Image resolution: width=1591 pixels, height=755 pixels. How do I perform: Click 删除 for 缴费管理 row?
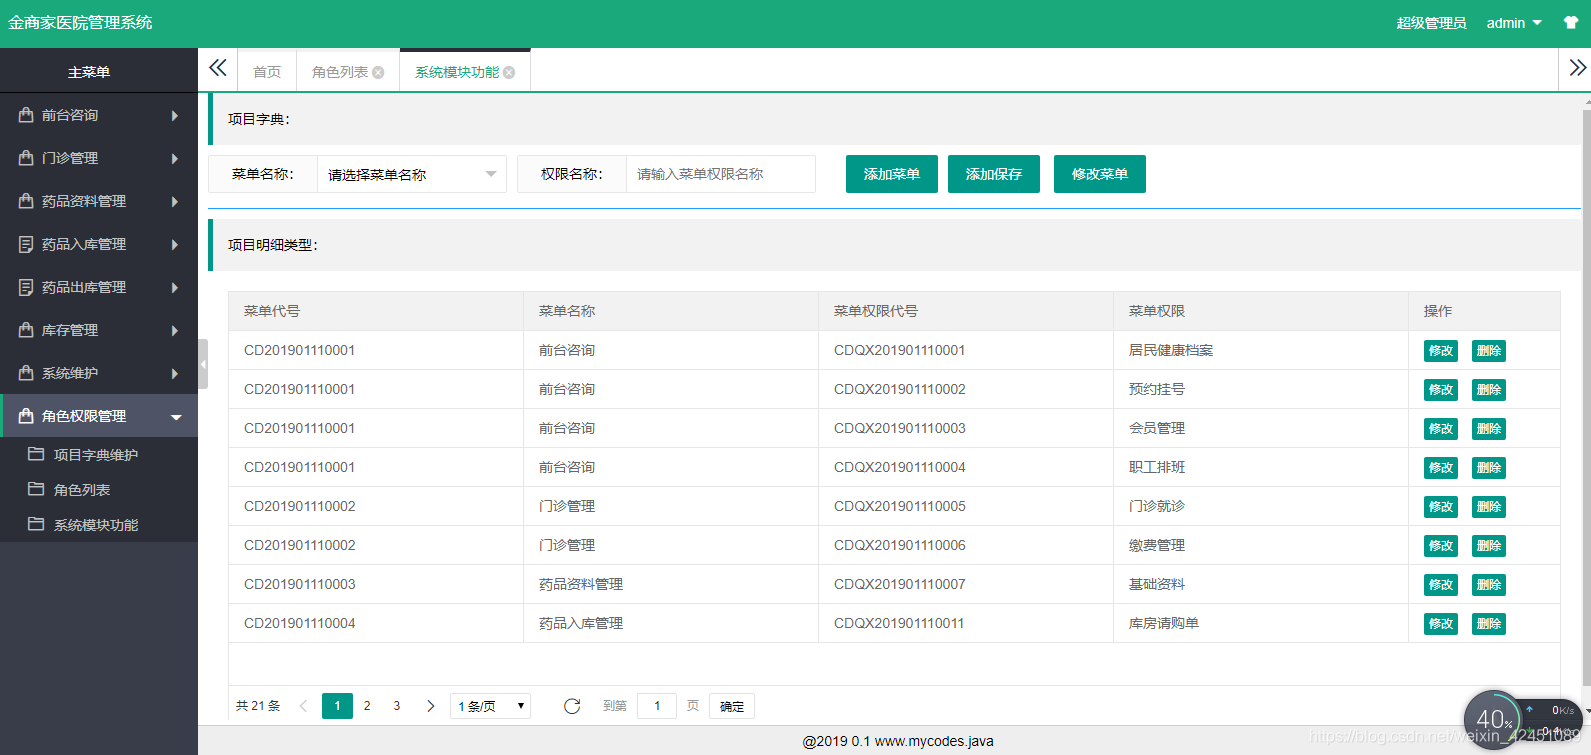[x=1489, y=546]
